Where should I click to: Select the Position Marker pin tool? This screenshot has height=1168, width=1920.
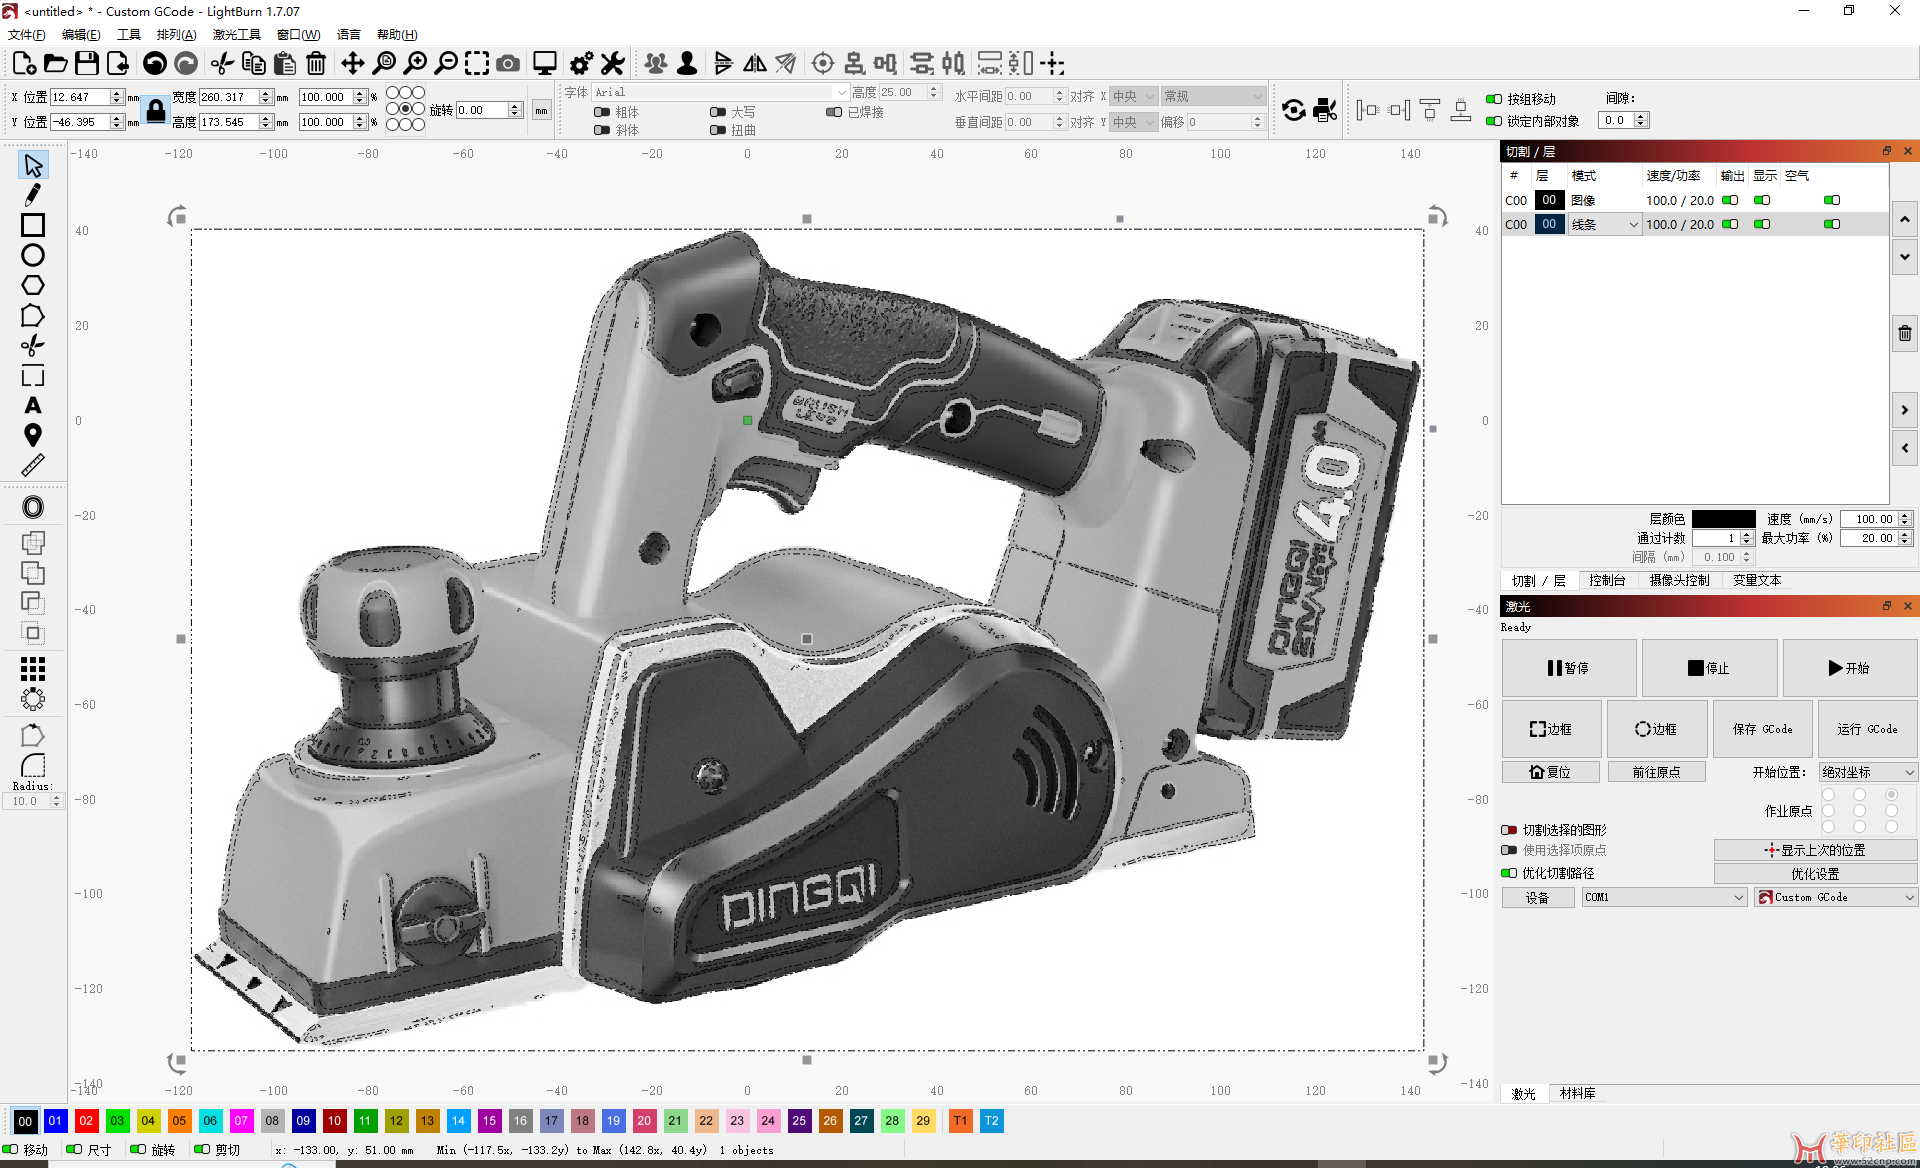tap(33, 435)
